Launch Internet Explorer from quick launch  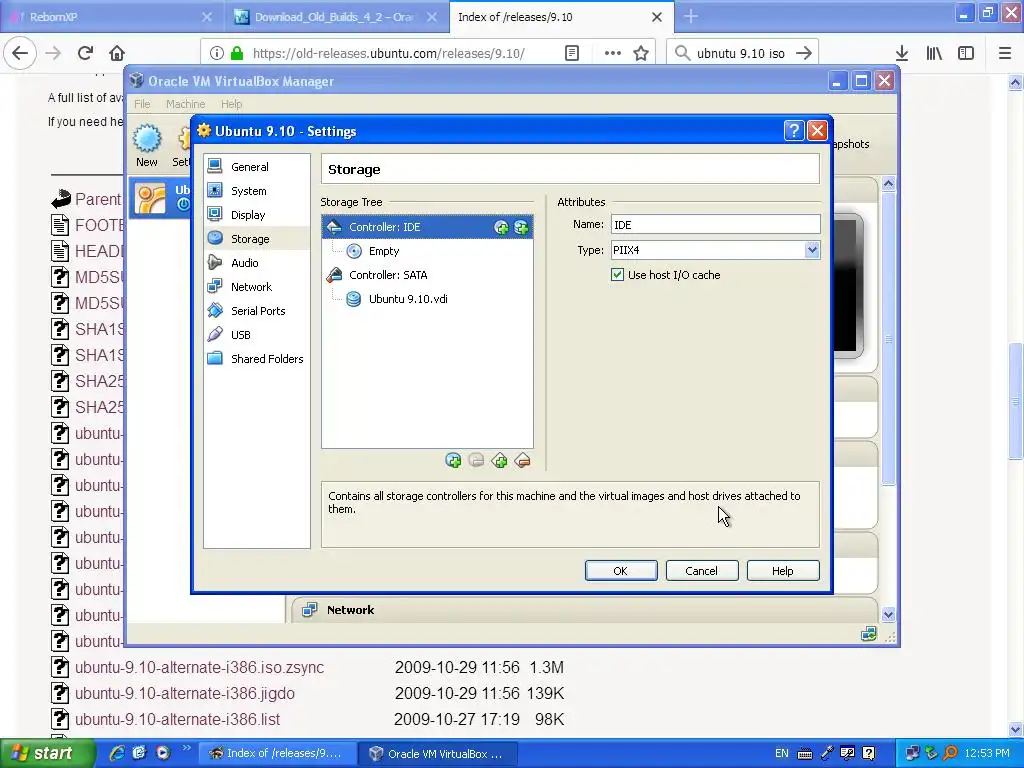pyautogui.click(x=117, y=753)
